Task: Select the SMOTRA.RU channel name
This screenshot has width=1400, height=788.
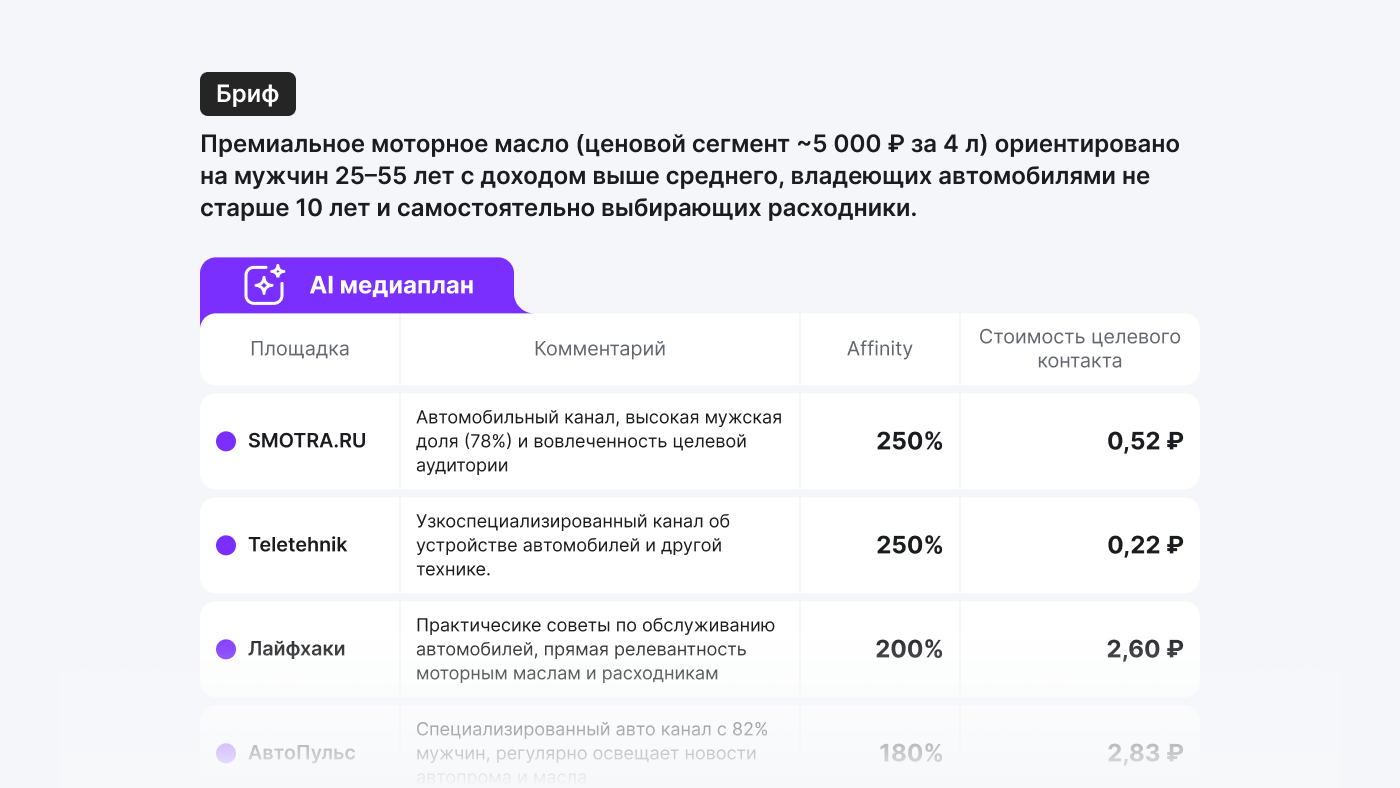Action: coord(307,441)
